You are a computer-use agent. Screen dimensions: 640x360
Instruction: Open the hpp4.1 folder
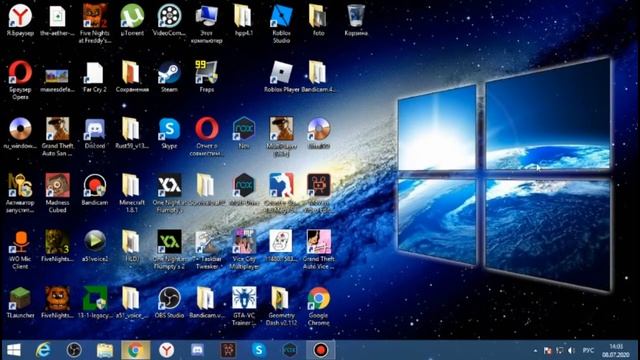click(x=244, y=20)
